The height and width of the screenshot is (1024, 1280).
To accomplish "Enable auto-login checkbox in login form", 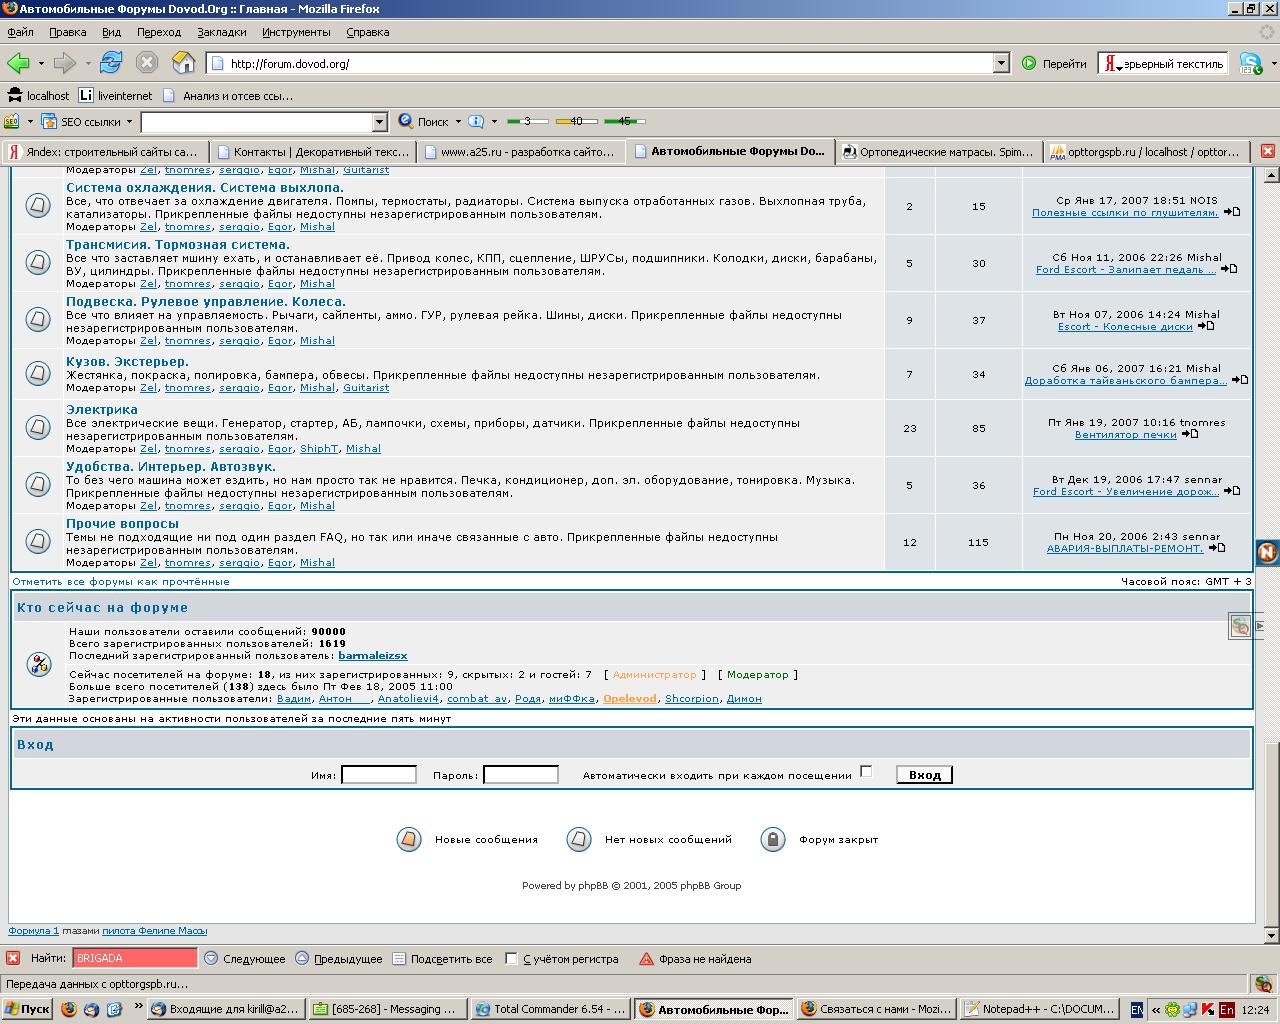I will click(x=866, y=771).
